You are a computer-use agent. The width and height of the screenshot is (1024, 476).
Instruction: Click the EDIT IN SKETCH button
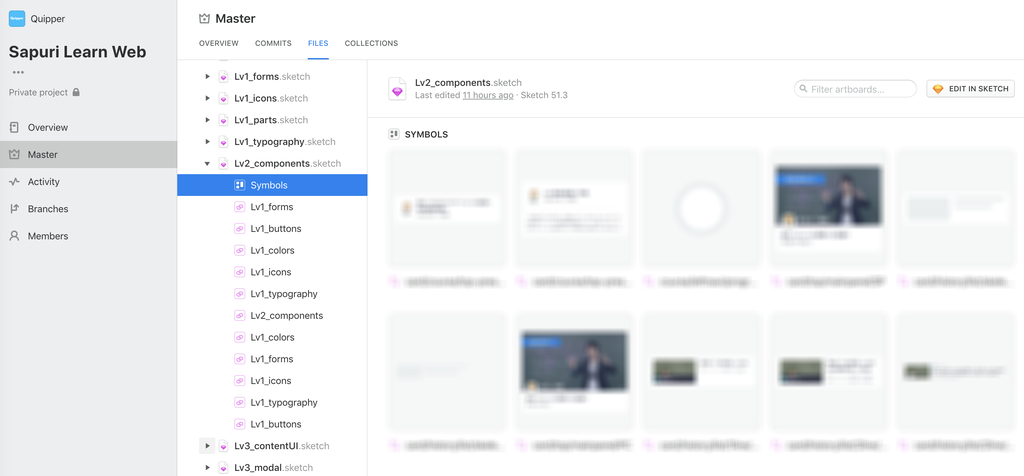[x=970, y=89]
